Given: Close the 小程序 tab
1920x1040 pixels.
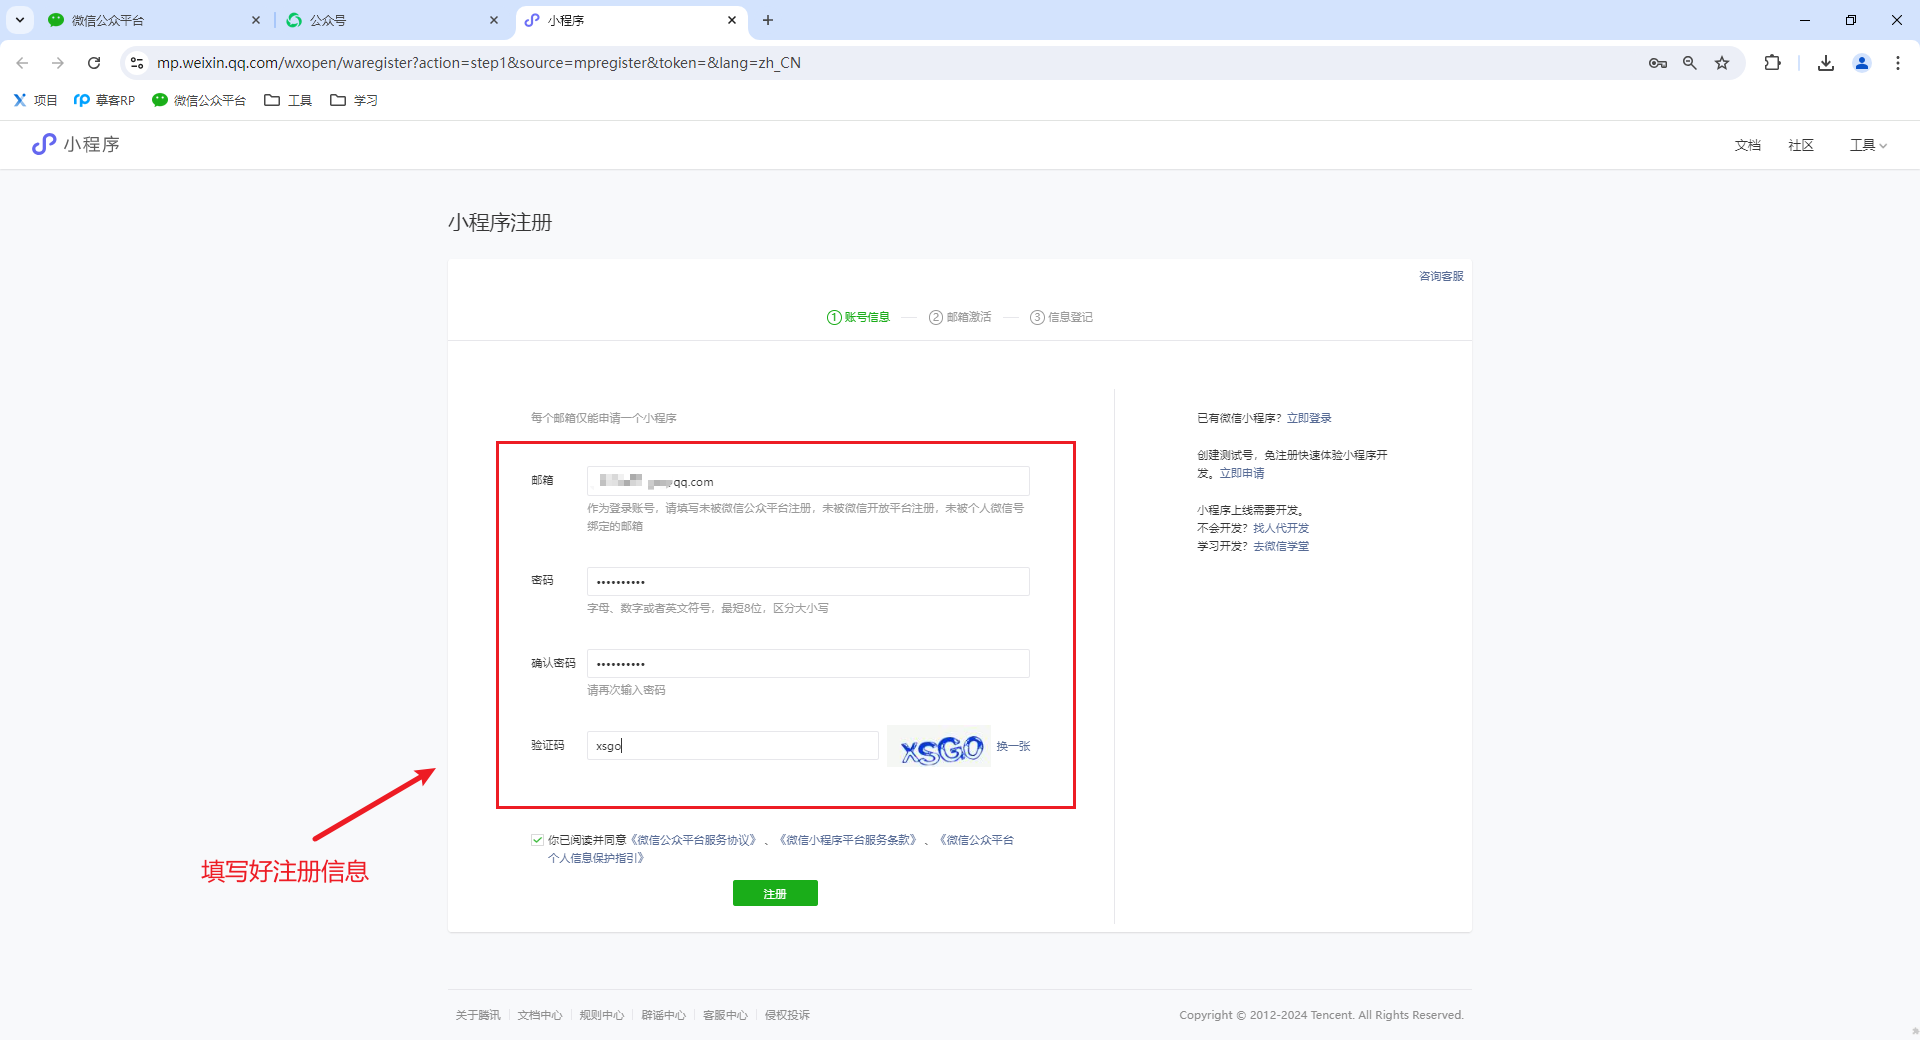Looking at the screenshot, I should [732, 20].
